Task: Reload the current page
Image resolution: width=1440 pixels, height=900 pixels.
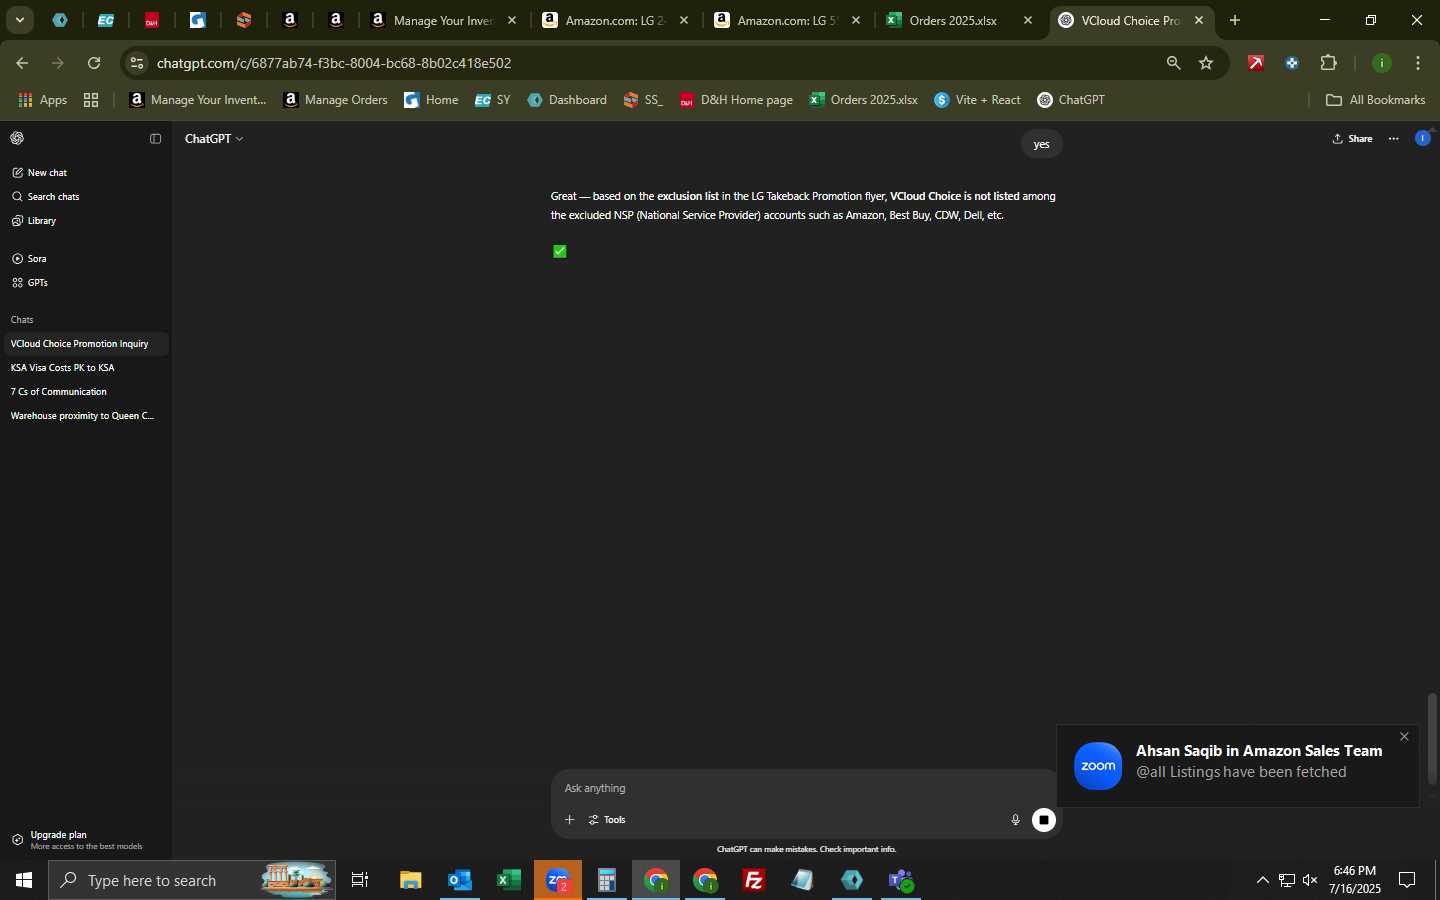Action: tap(94, 63)
